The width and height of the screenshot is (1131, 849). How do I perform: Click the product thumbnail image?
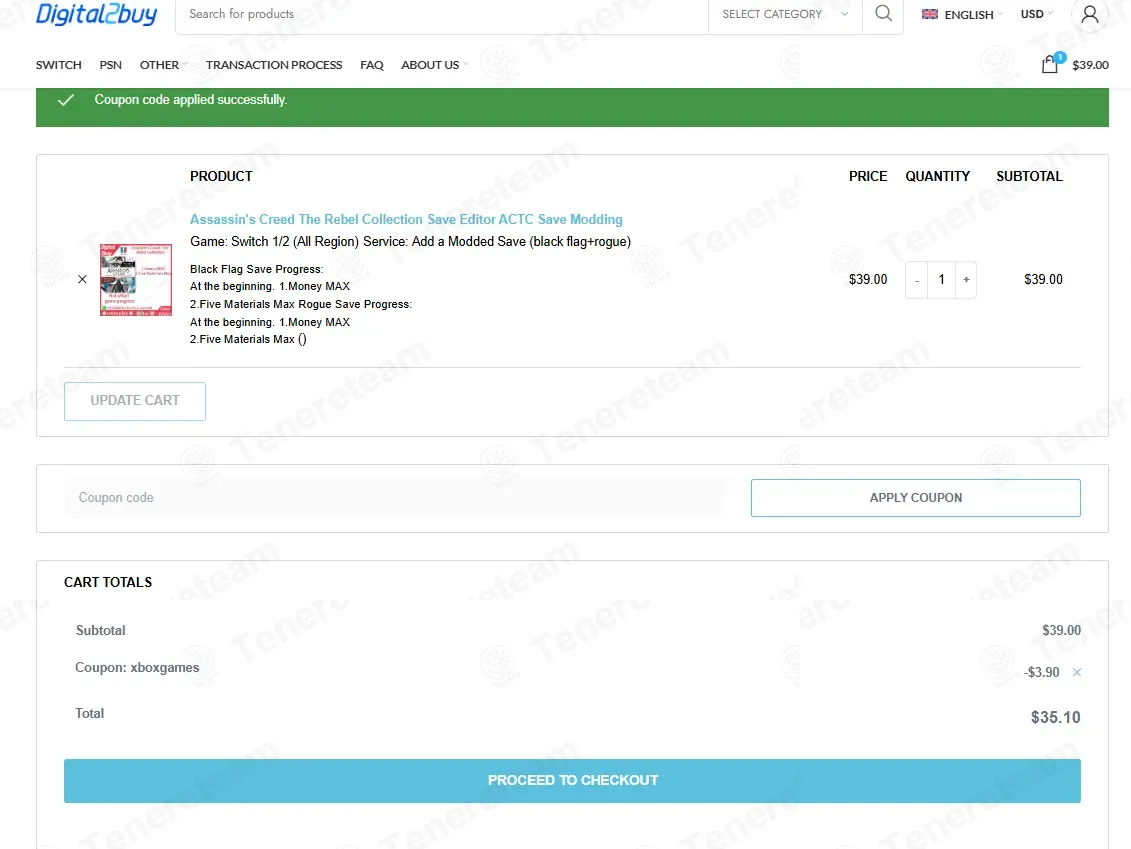point(136,280)
